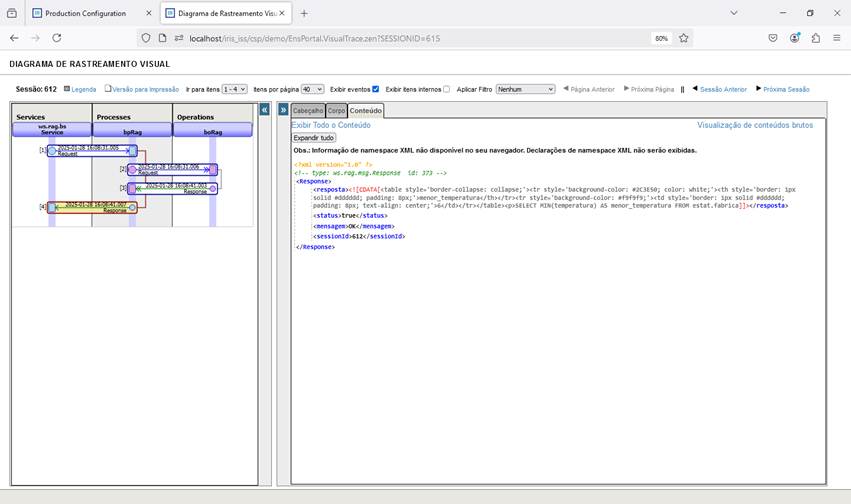
Task: Check Versão para Impressão box
Action: coord(108,89)
